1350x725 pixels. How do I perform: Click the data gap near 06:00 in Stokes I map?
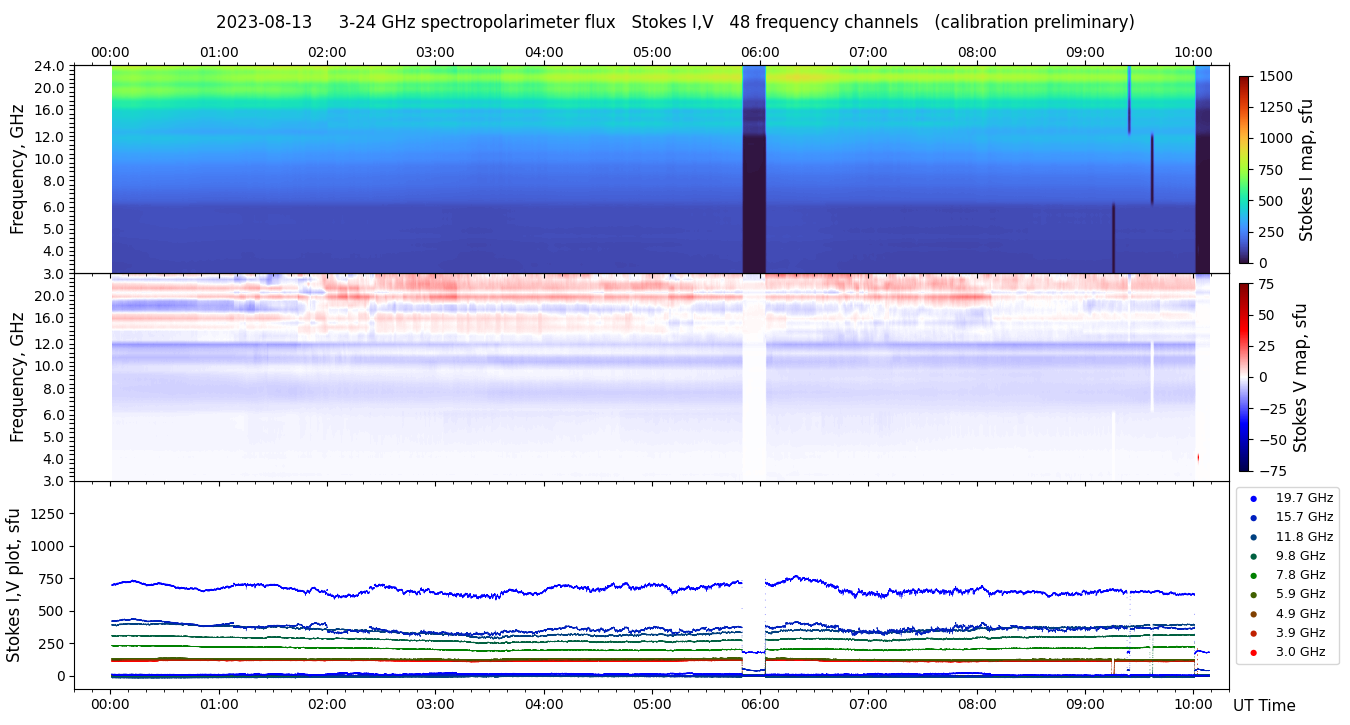(754, 169)
